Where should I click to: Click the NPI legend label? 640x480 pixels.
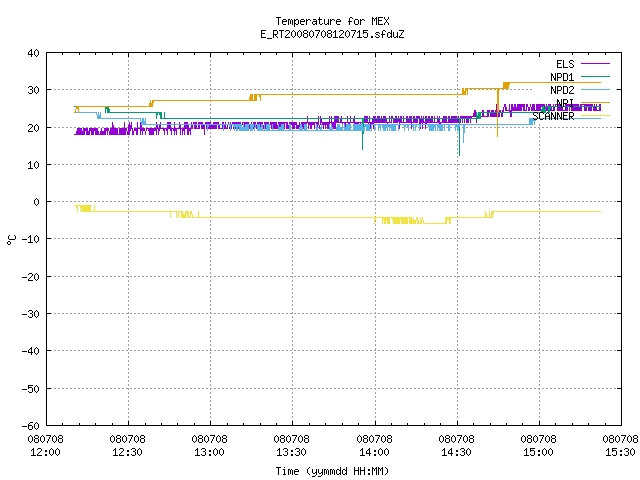(565, 102)
